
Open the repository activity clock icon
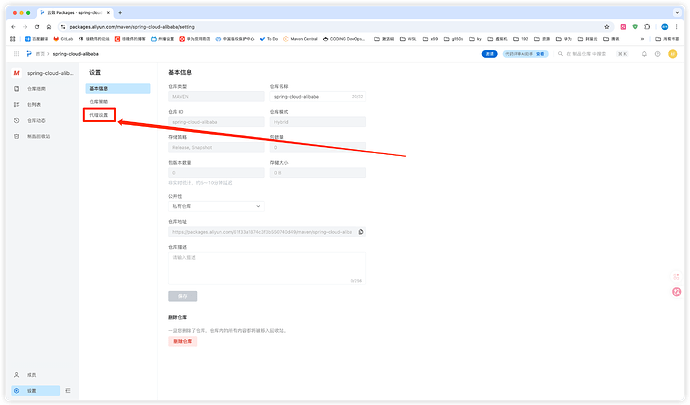pos(17,121)
